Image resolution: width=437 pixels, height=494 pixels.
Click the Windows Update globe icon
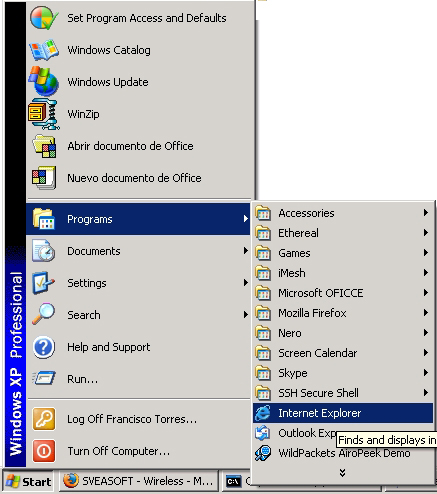pyautogui.click(x=44, y=82)
